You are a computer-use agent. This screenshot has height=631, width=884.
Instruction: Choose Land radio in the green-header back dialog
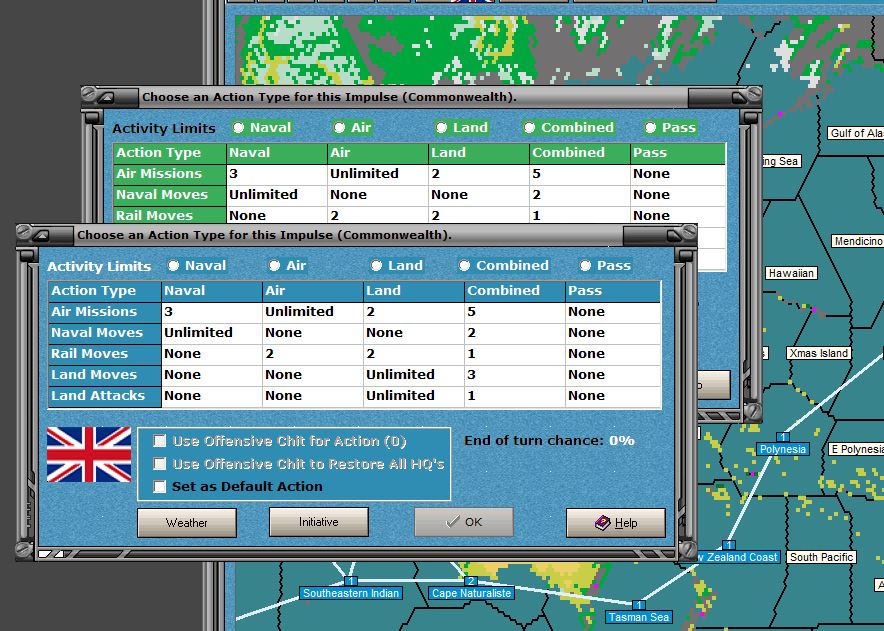pos(441,128)
